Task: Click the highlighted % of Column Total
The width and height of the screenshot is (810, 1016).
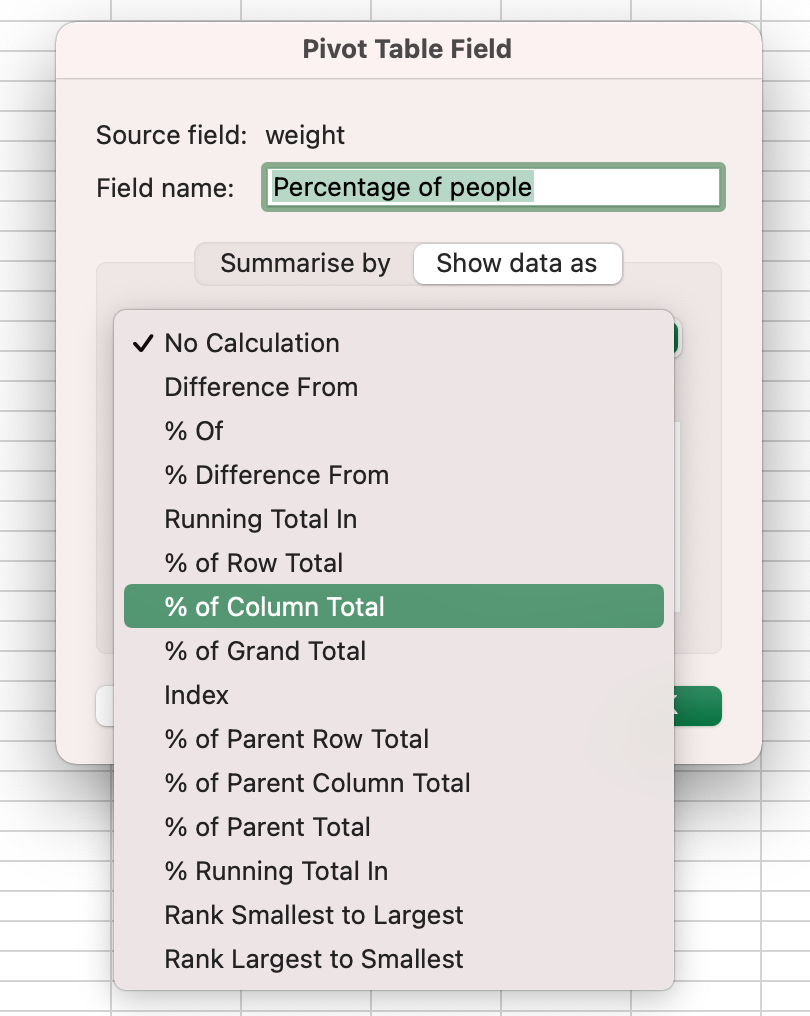Action: (274, 607)
